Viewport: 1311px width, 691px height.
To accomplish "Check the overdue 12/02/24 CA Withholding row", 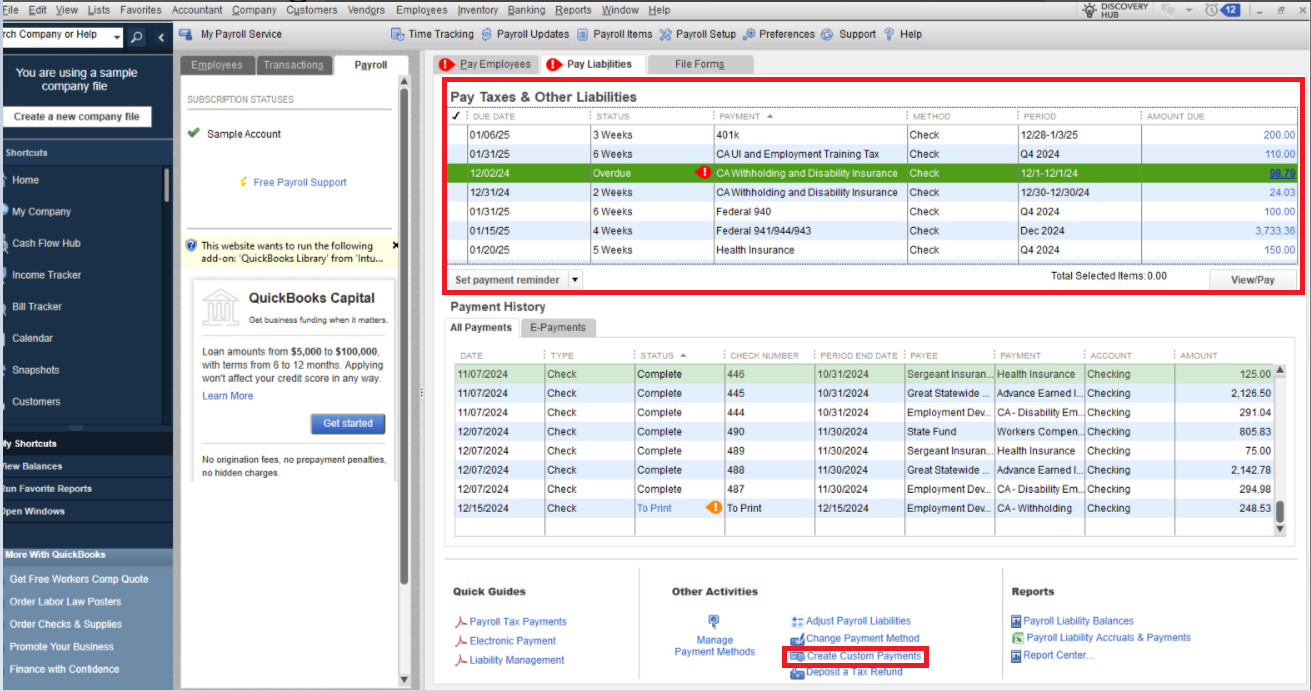I will click(x=457, y=173).
